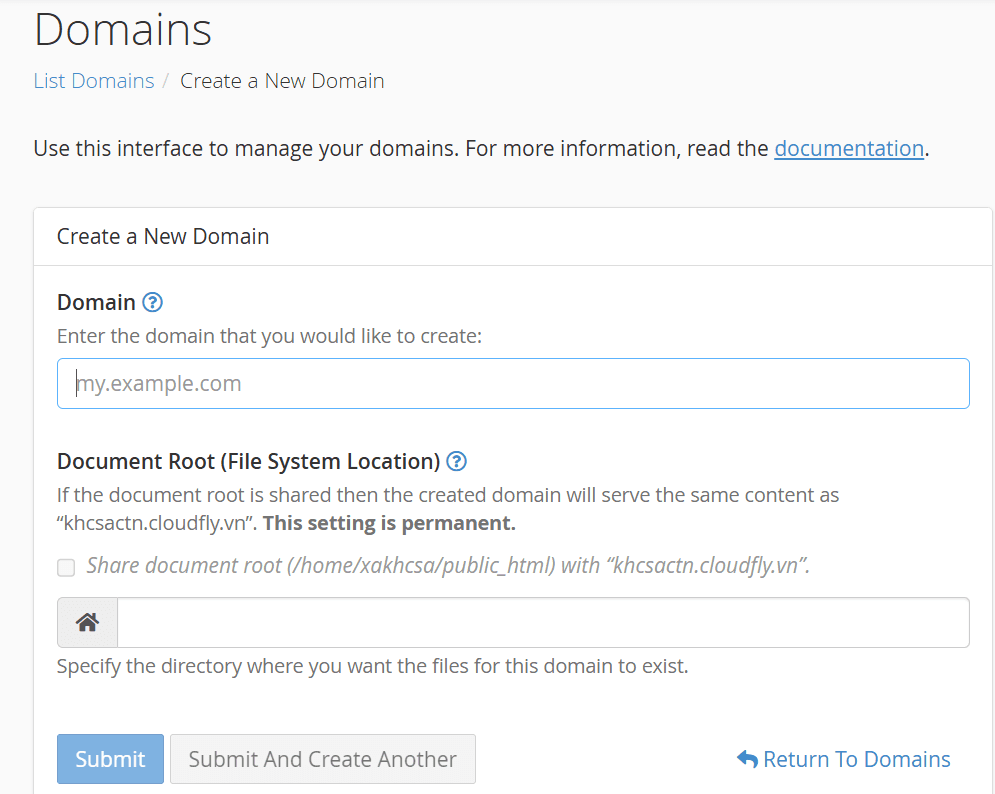Click the "Create a New Domain" panel header
Viewport: 995px width, 794px height.
tap(163, 236)
